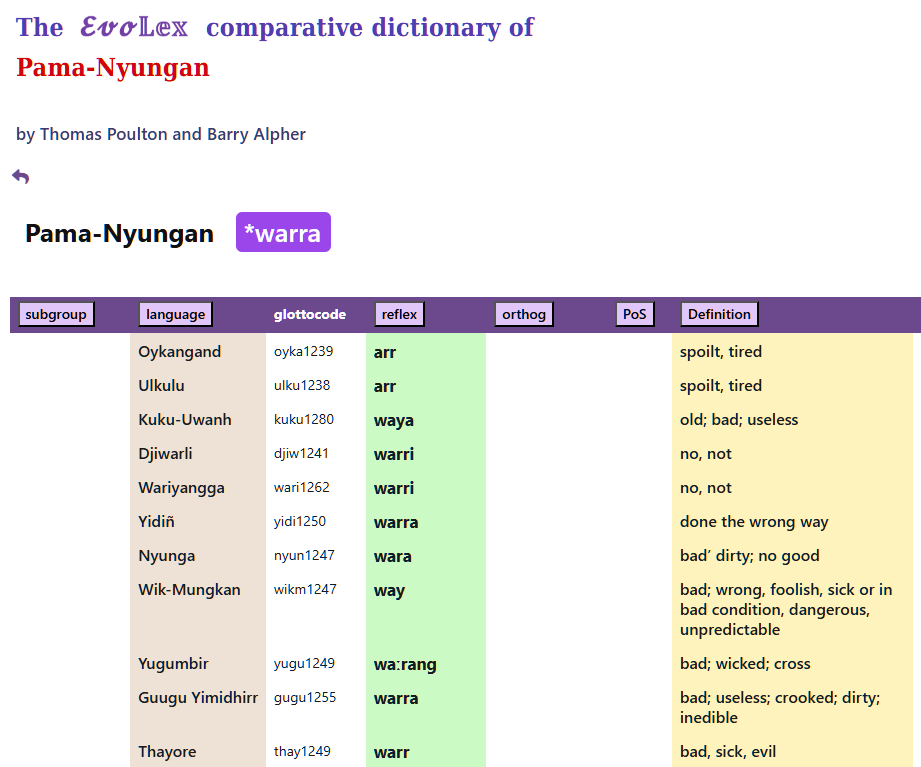Select the Yidiñ language cell
Screen dimensions: 921x767
click(x=156, y=522)
